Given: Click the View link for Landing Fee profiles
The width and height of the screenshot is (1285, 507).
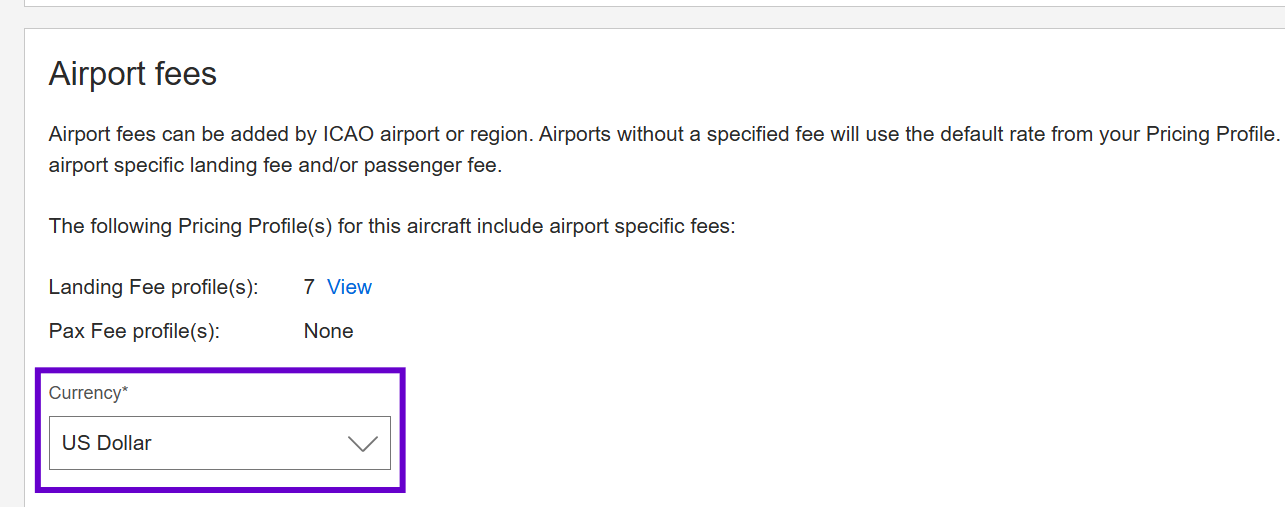Looking at the screenshot, I should [x=349, y=287].
